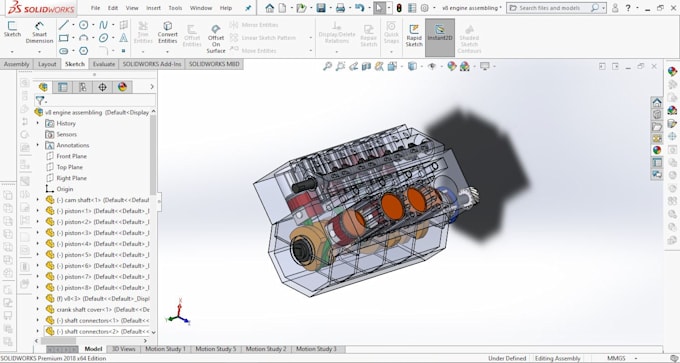Select the shaft connectors<1> component
680x363 pixels.
click(98, 320)
